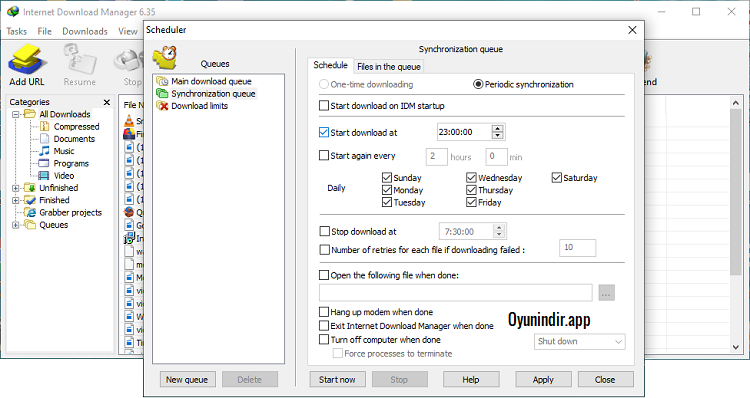Switch to Schedule tab
This screenshot has height=398, width=750.
tap(330, 65)
